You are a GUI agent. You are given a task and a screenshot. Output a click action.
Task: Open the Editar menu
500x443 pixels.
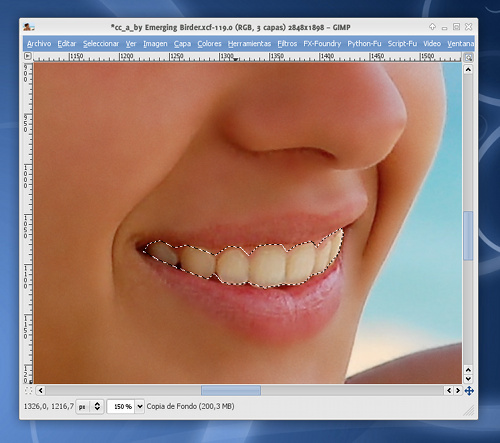(x=67, y=44)
